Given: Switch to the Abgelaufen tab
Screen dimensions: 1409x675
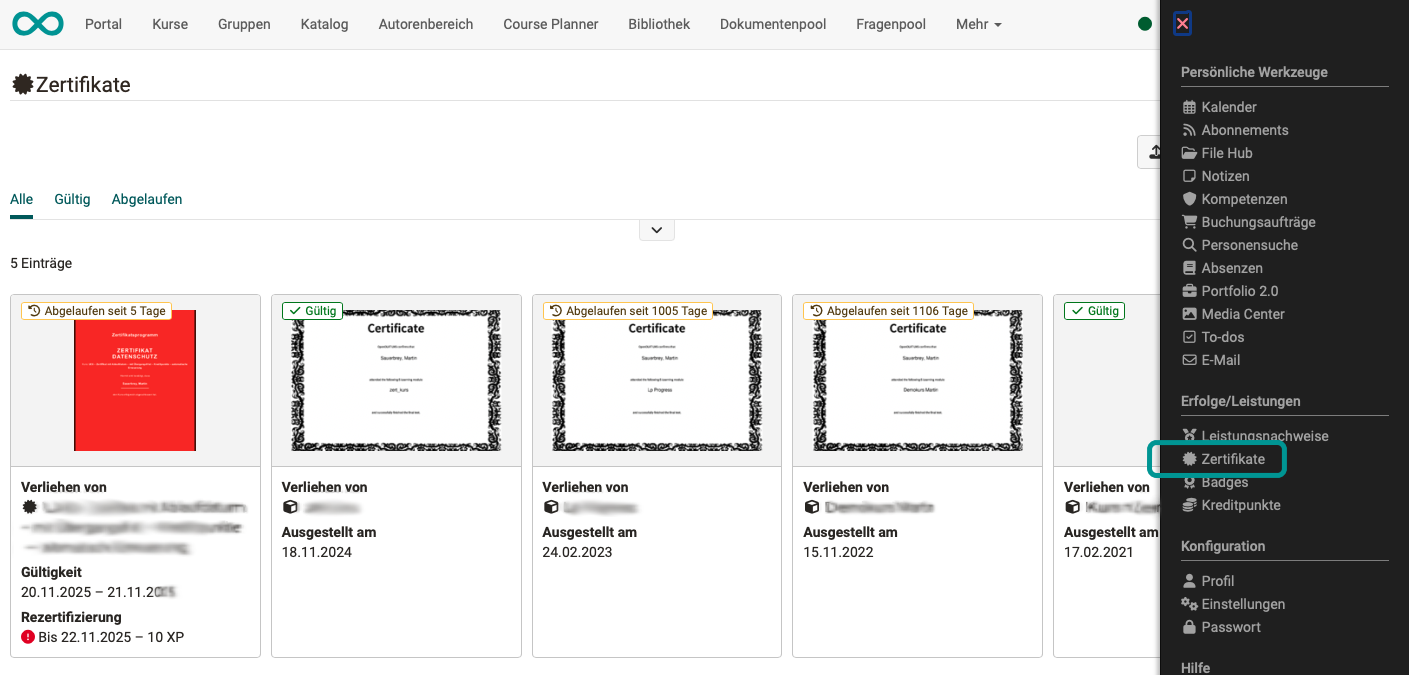Looking at the screenshot, I should (146, 198).
